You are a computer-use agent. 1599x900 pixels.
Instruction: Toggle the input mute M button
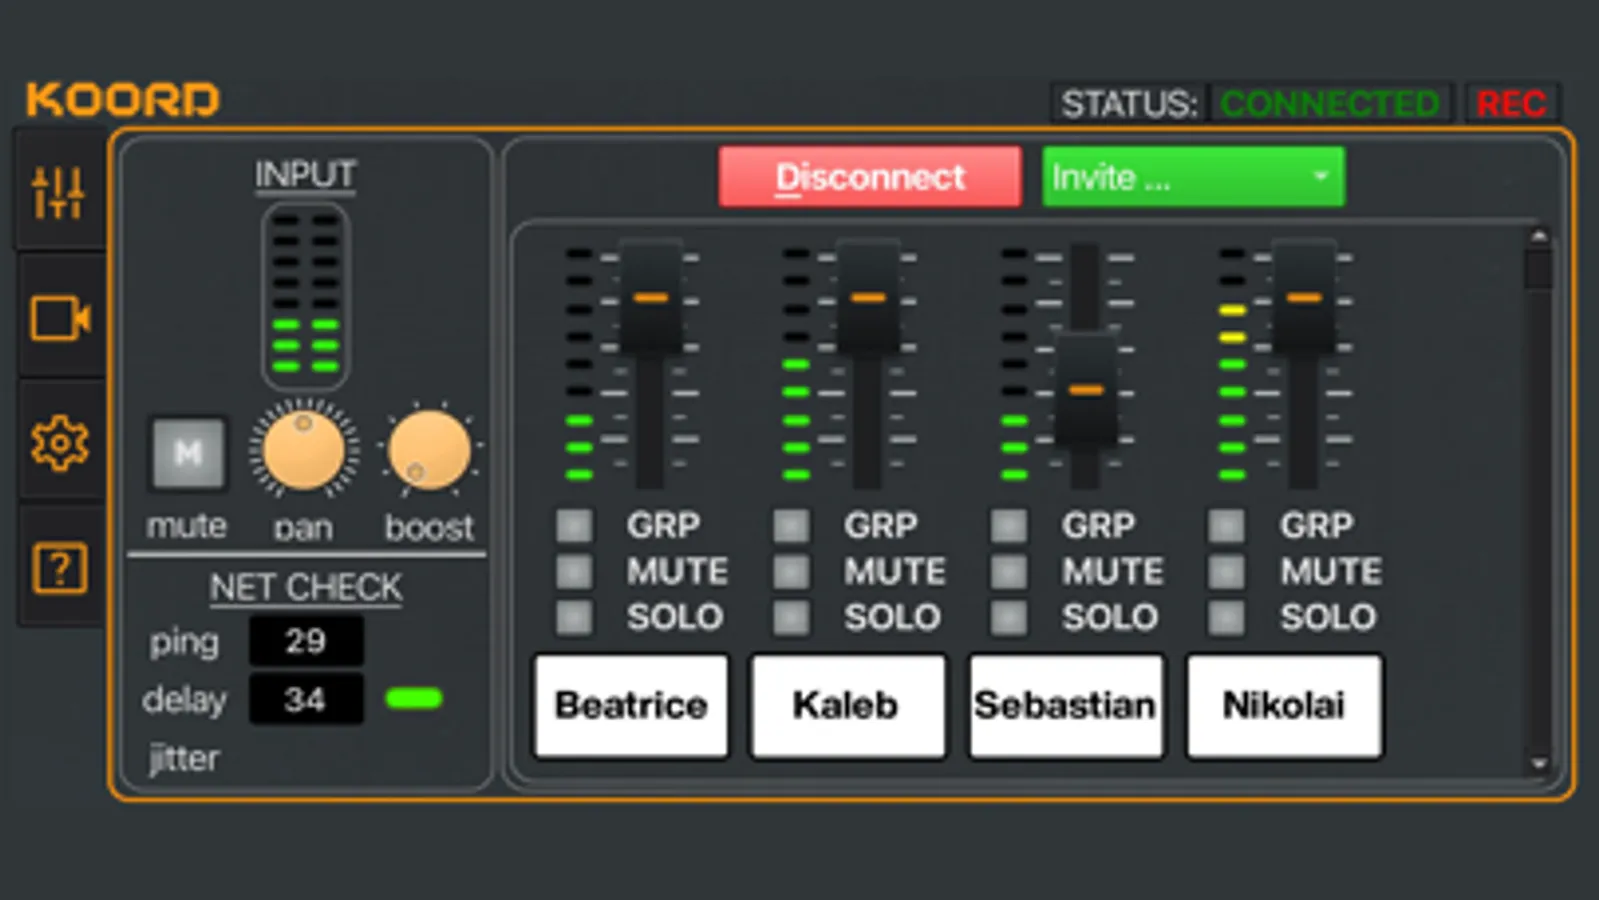[188, 454]
